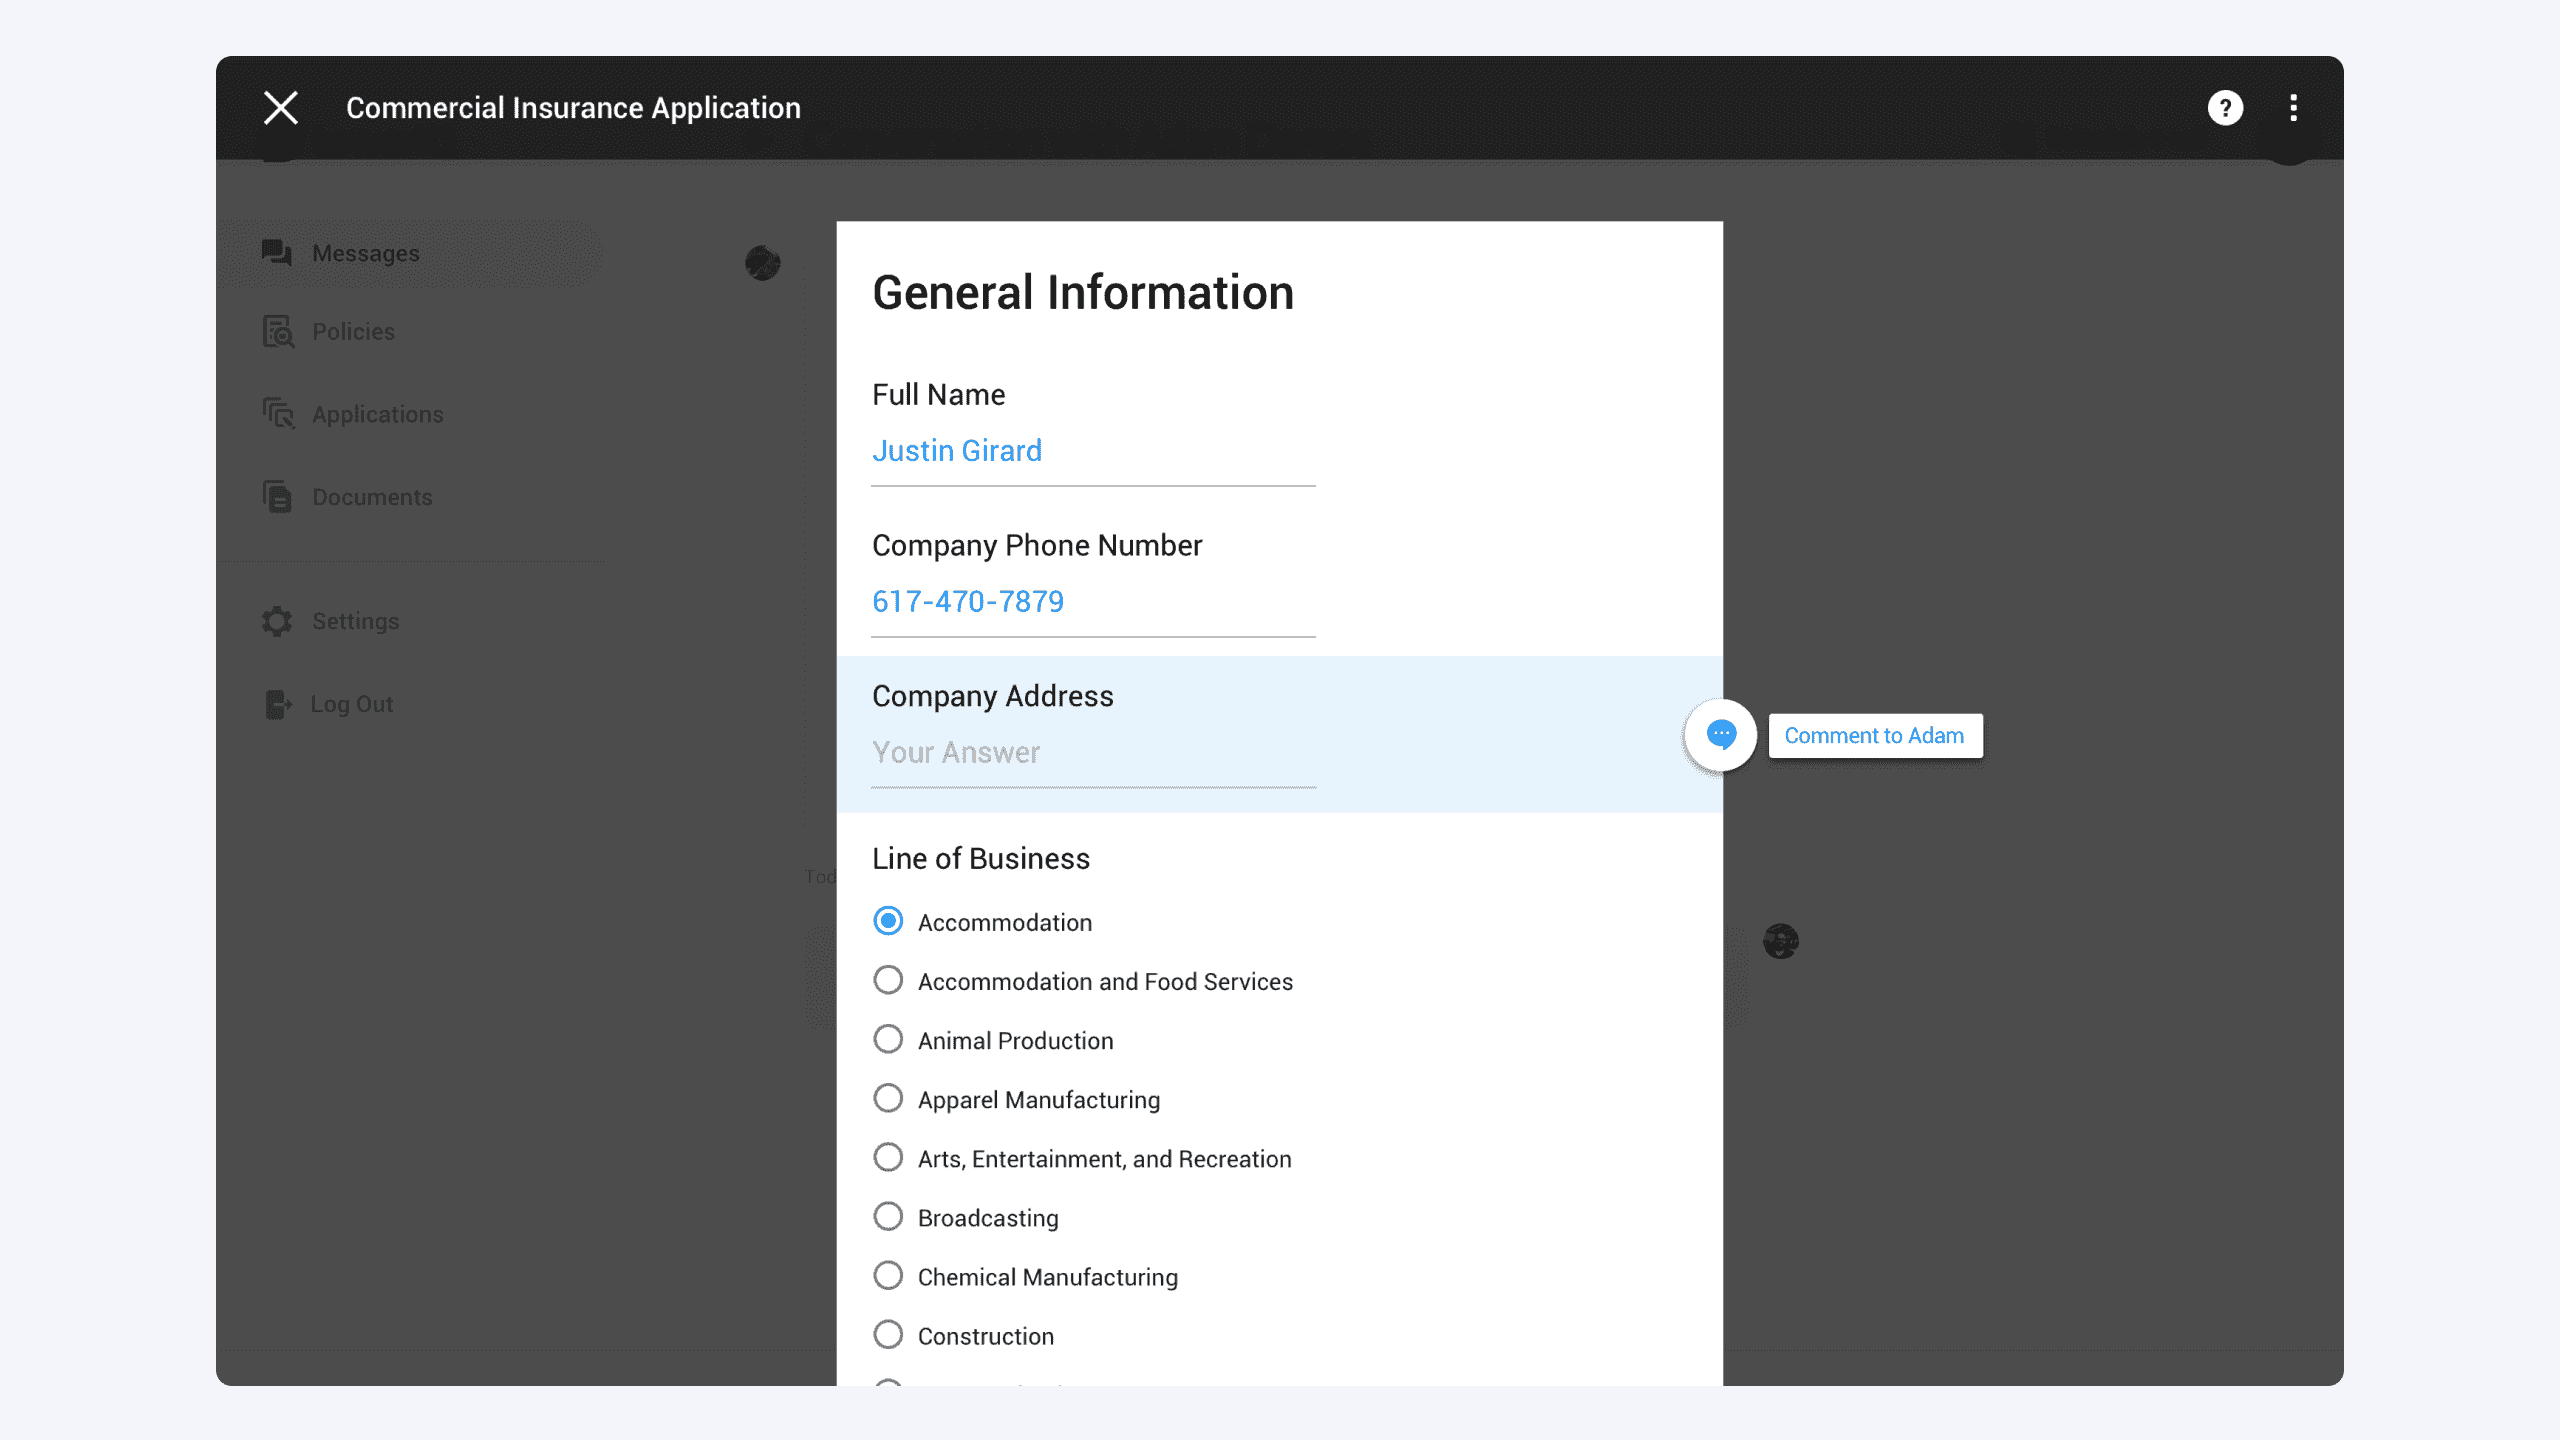Viewport: 2560px width, 1440px height.
Task: Click the Log Out icon
Action: pos(277,704)
